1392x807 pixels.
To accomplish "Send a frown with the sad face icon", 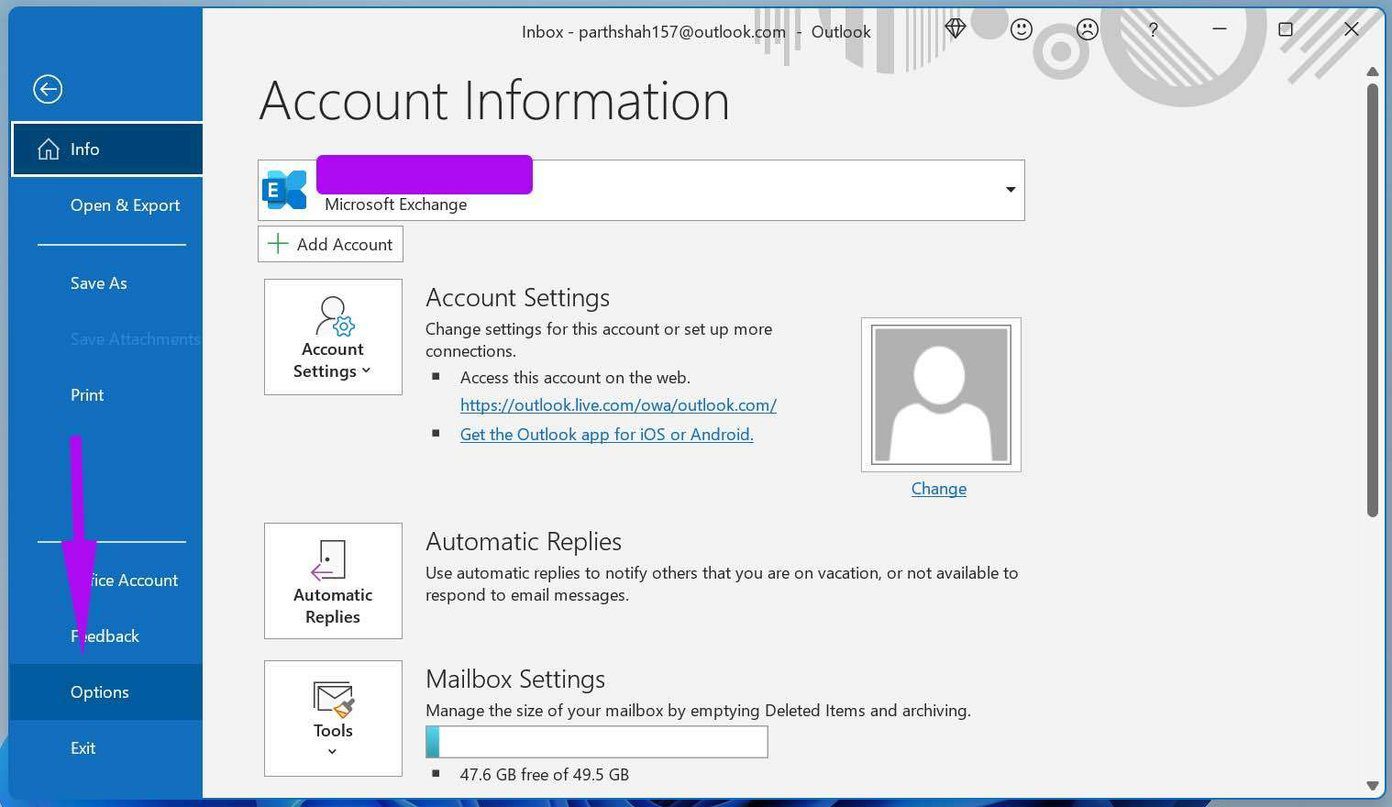I will [1087, 30].
